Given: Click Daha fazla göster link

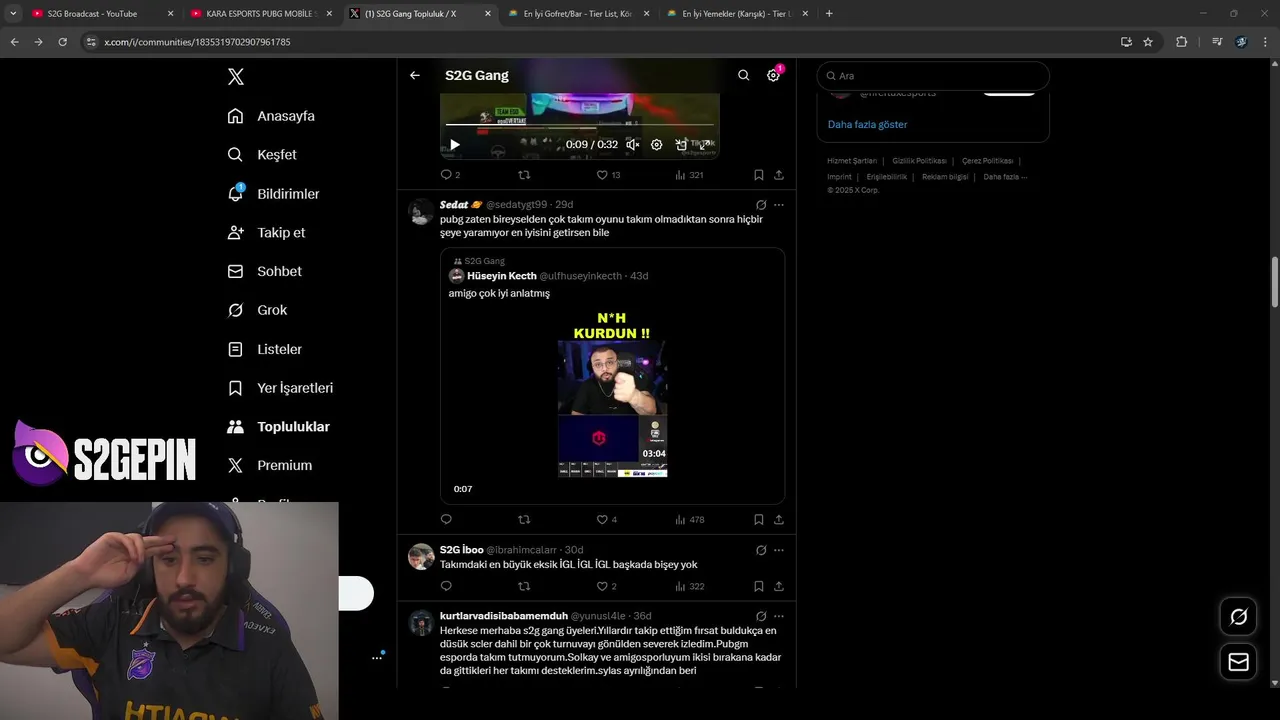Looking at the screenshot, I should [867, 125].
